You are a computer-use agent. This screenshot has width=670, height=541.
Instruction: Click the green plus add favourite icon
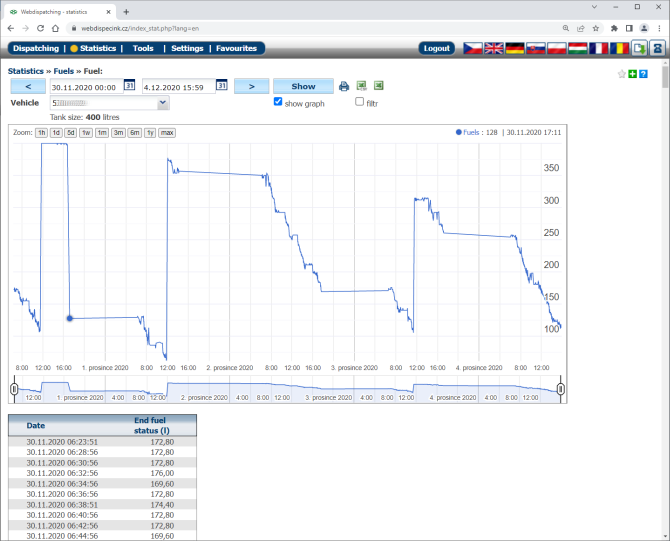(632, 74)
